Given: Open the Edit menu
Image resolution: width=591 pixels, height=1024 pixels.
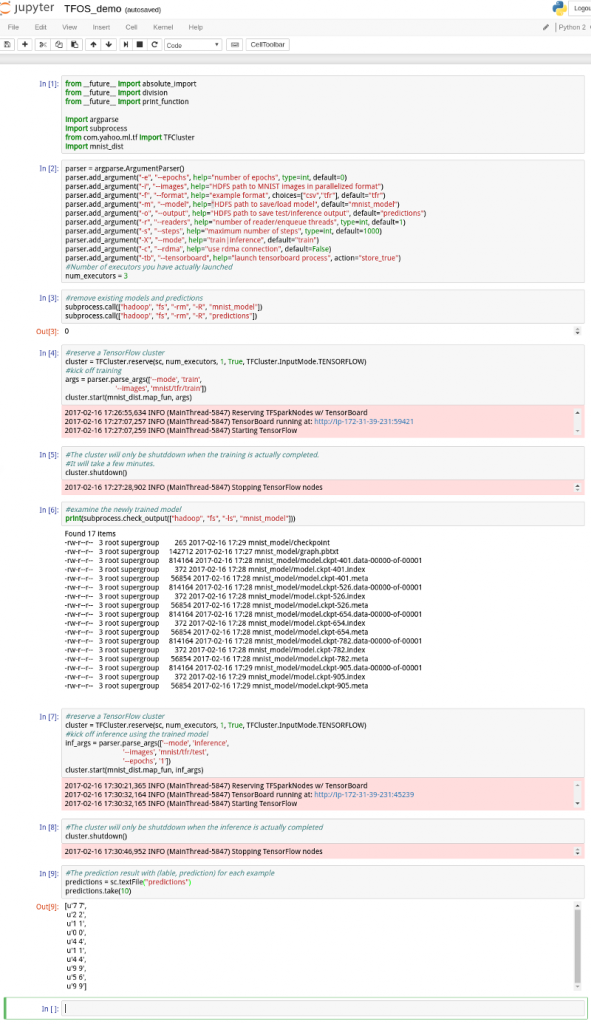Looking at the screenshot, I should pos(40,27).
